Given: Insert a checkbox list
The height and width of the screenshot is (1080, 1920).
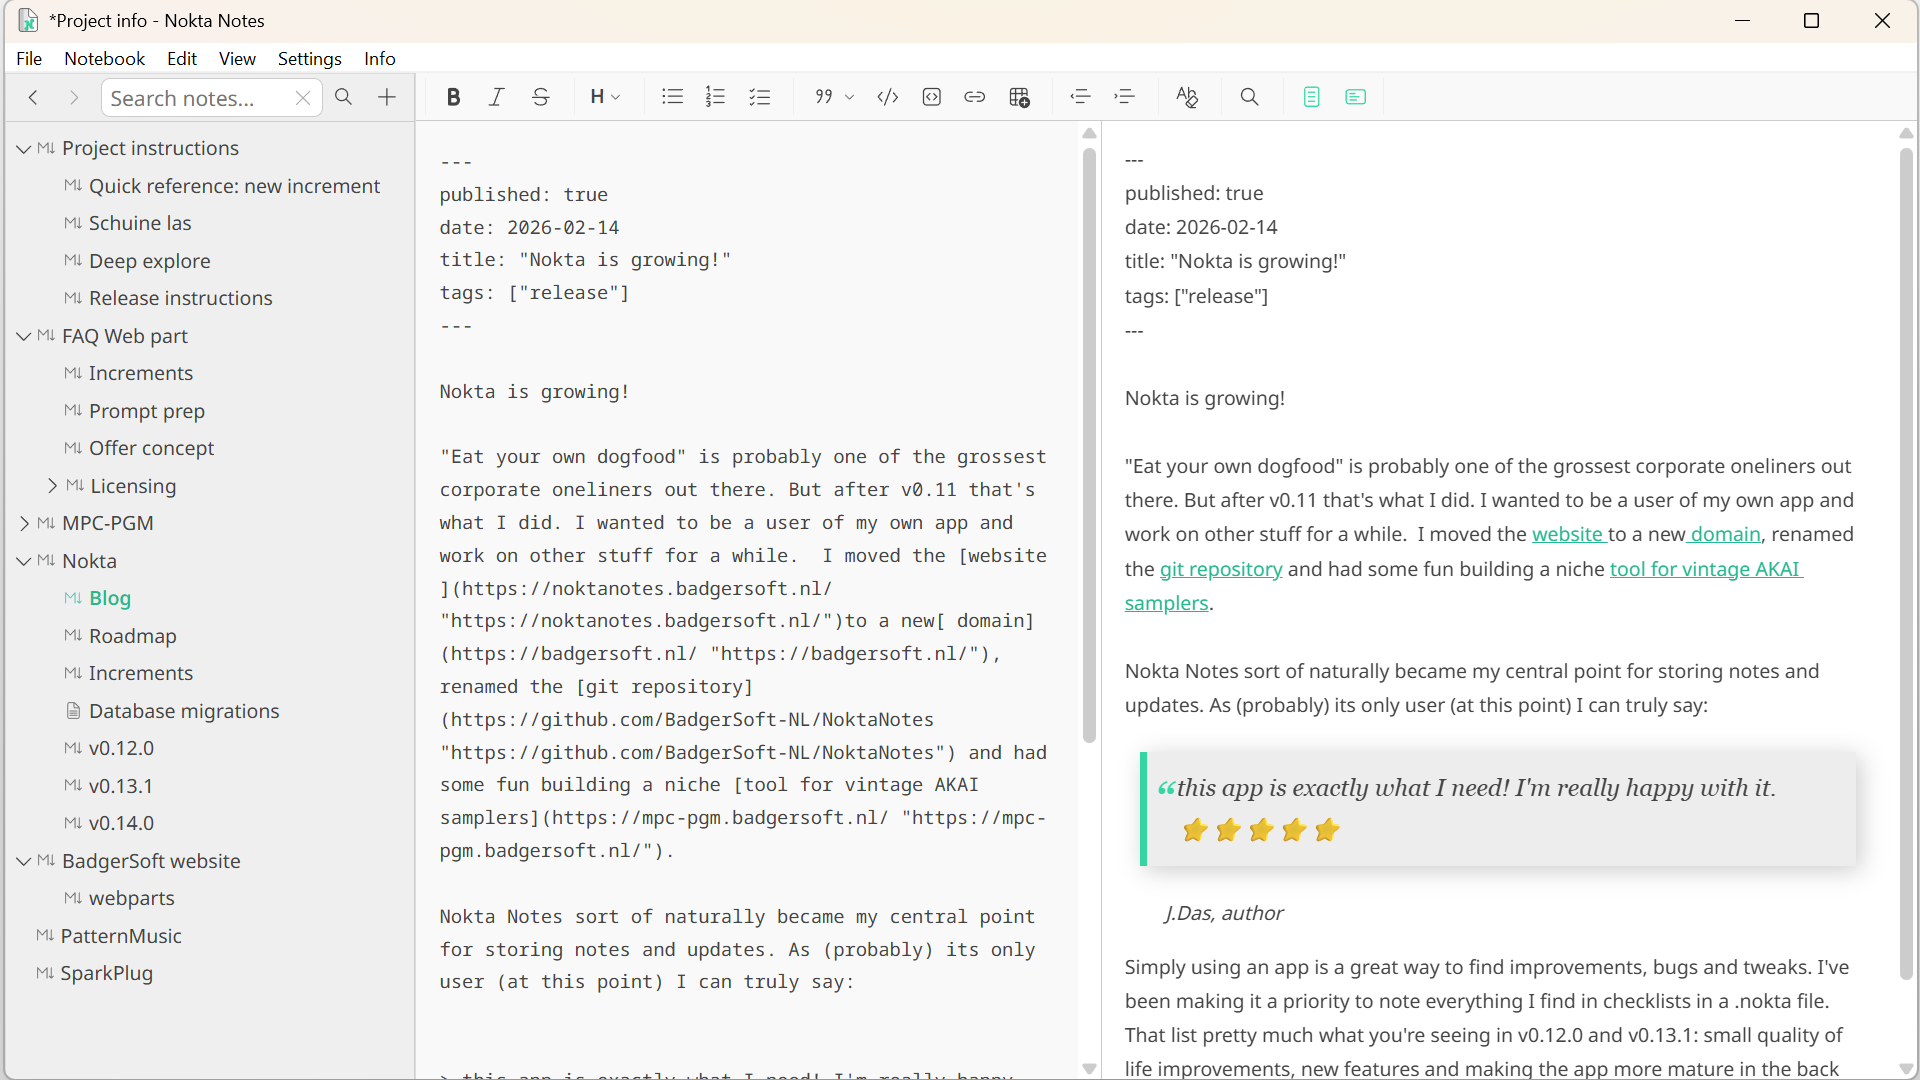Looking at the screenshot, I should (x=760, y=96).
